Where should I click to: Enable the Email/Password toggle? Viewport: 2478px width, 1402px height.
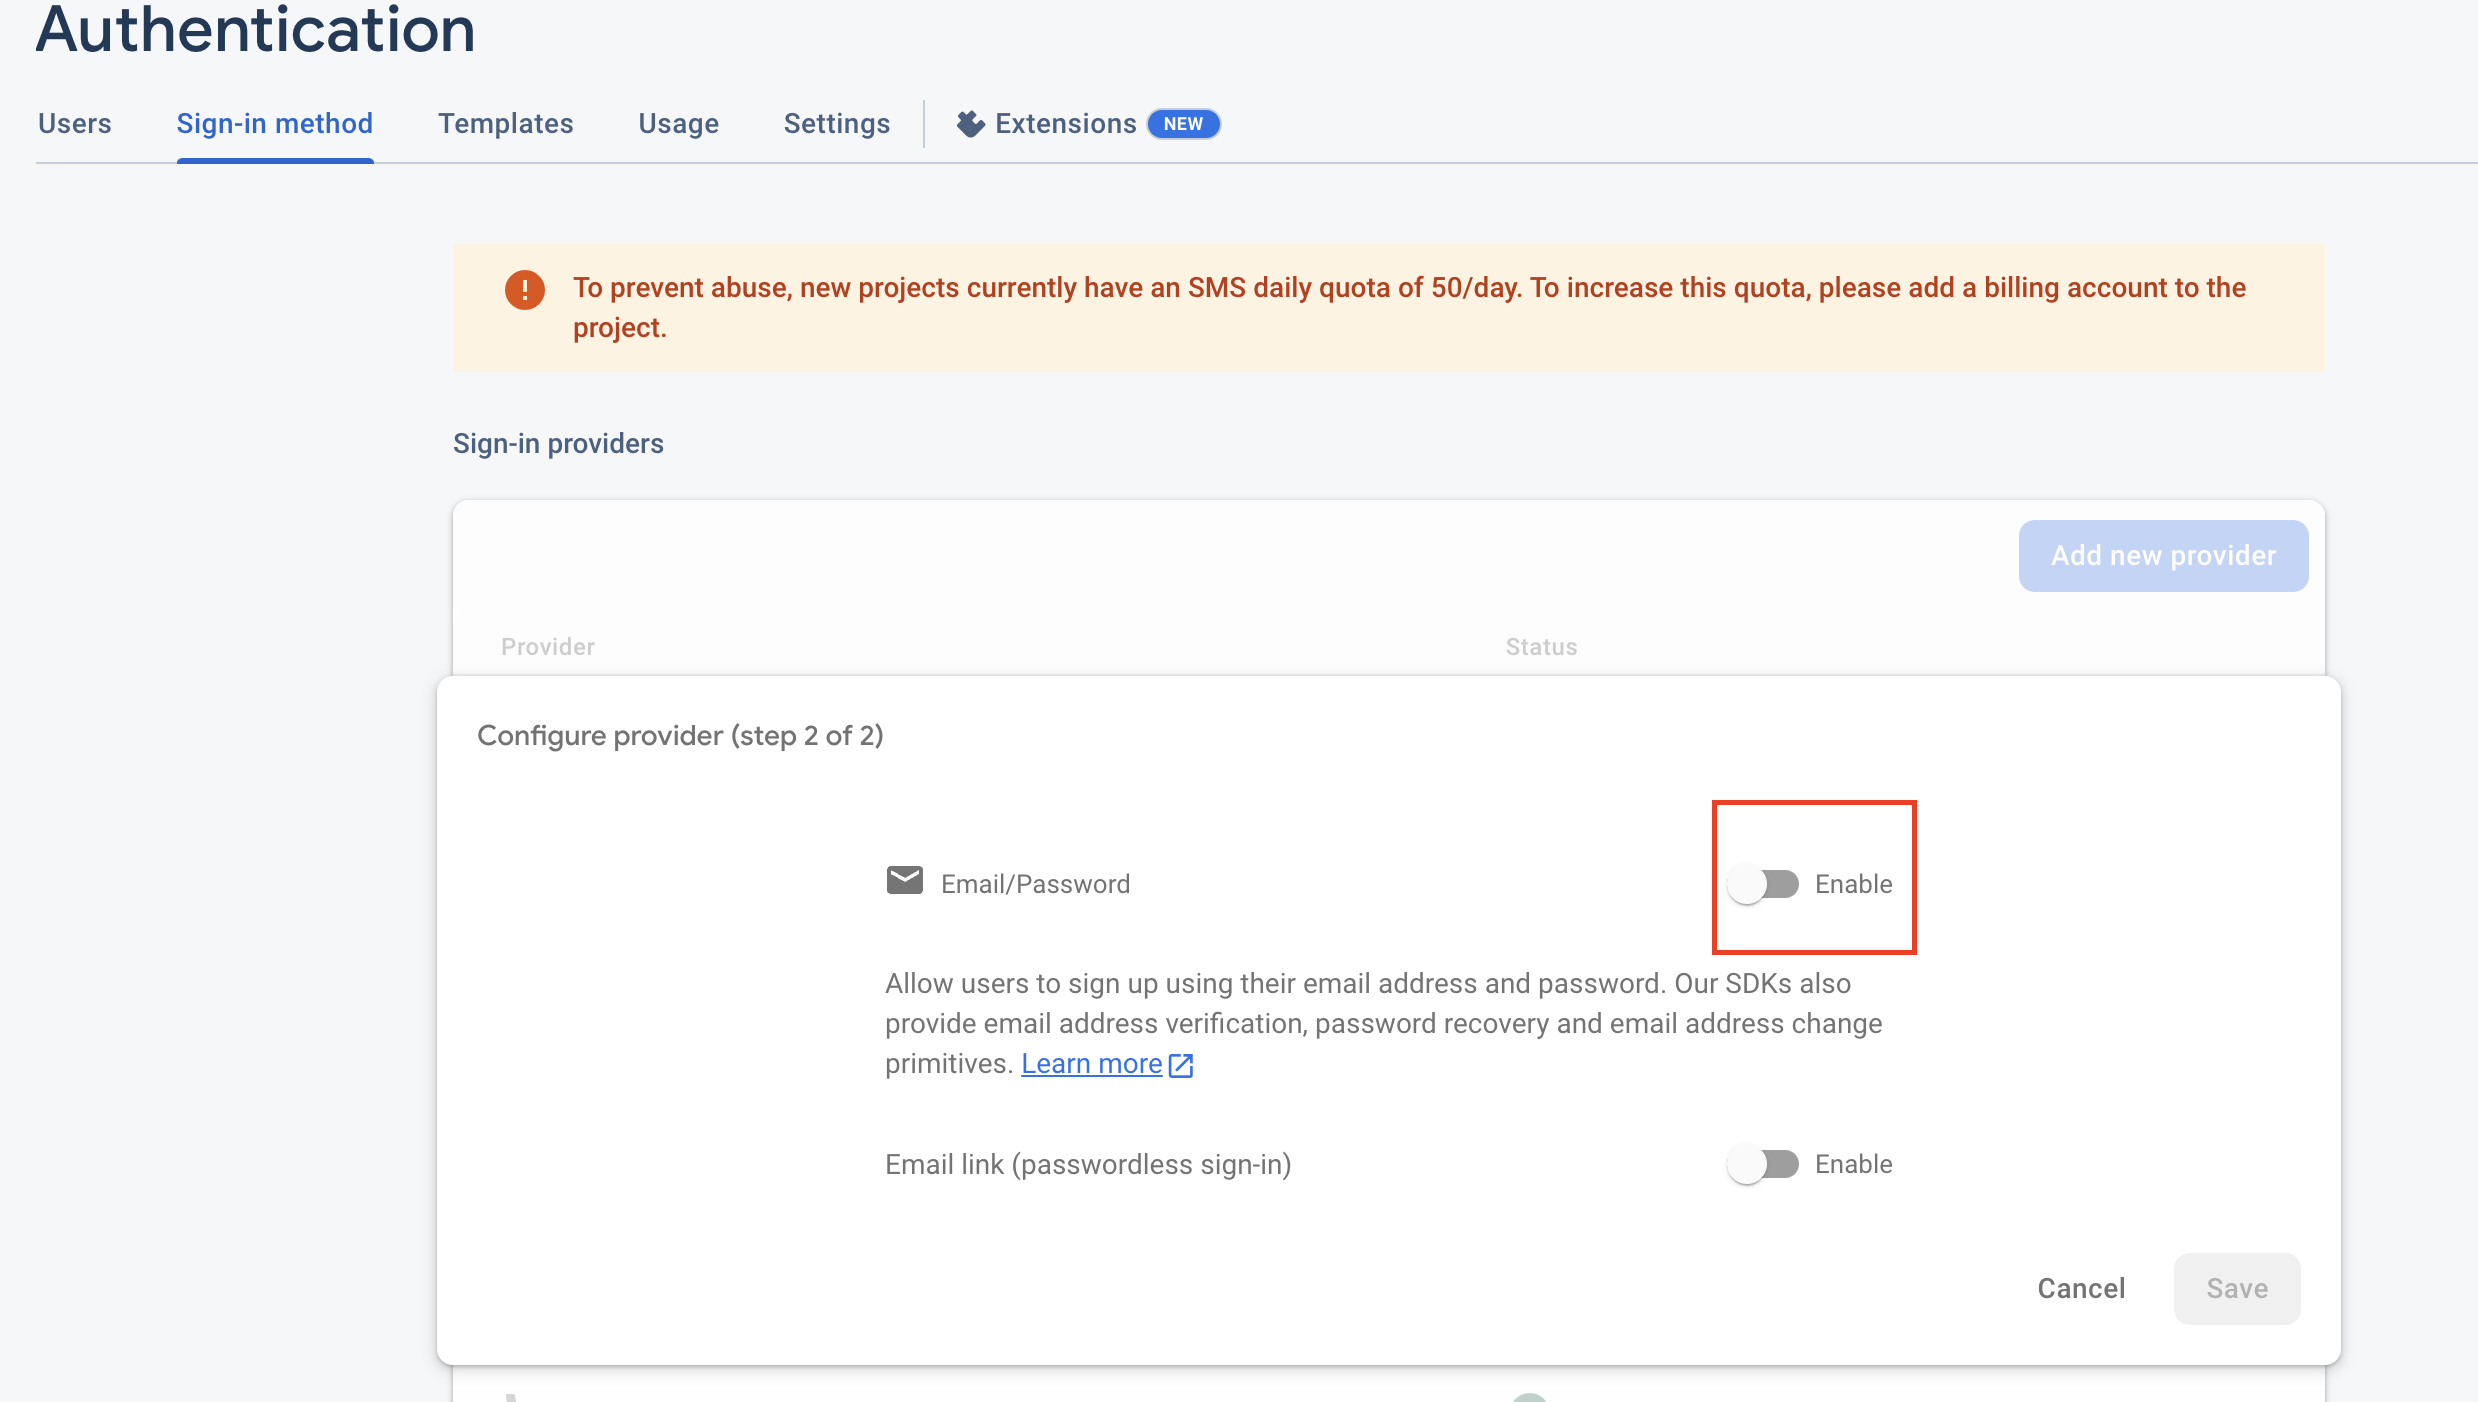pos(1763,884)
